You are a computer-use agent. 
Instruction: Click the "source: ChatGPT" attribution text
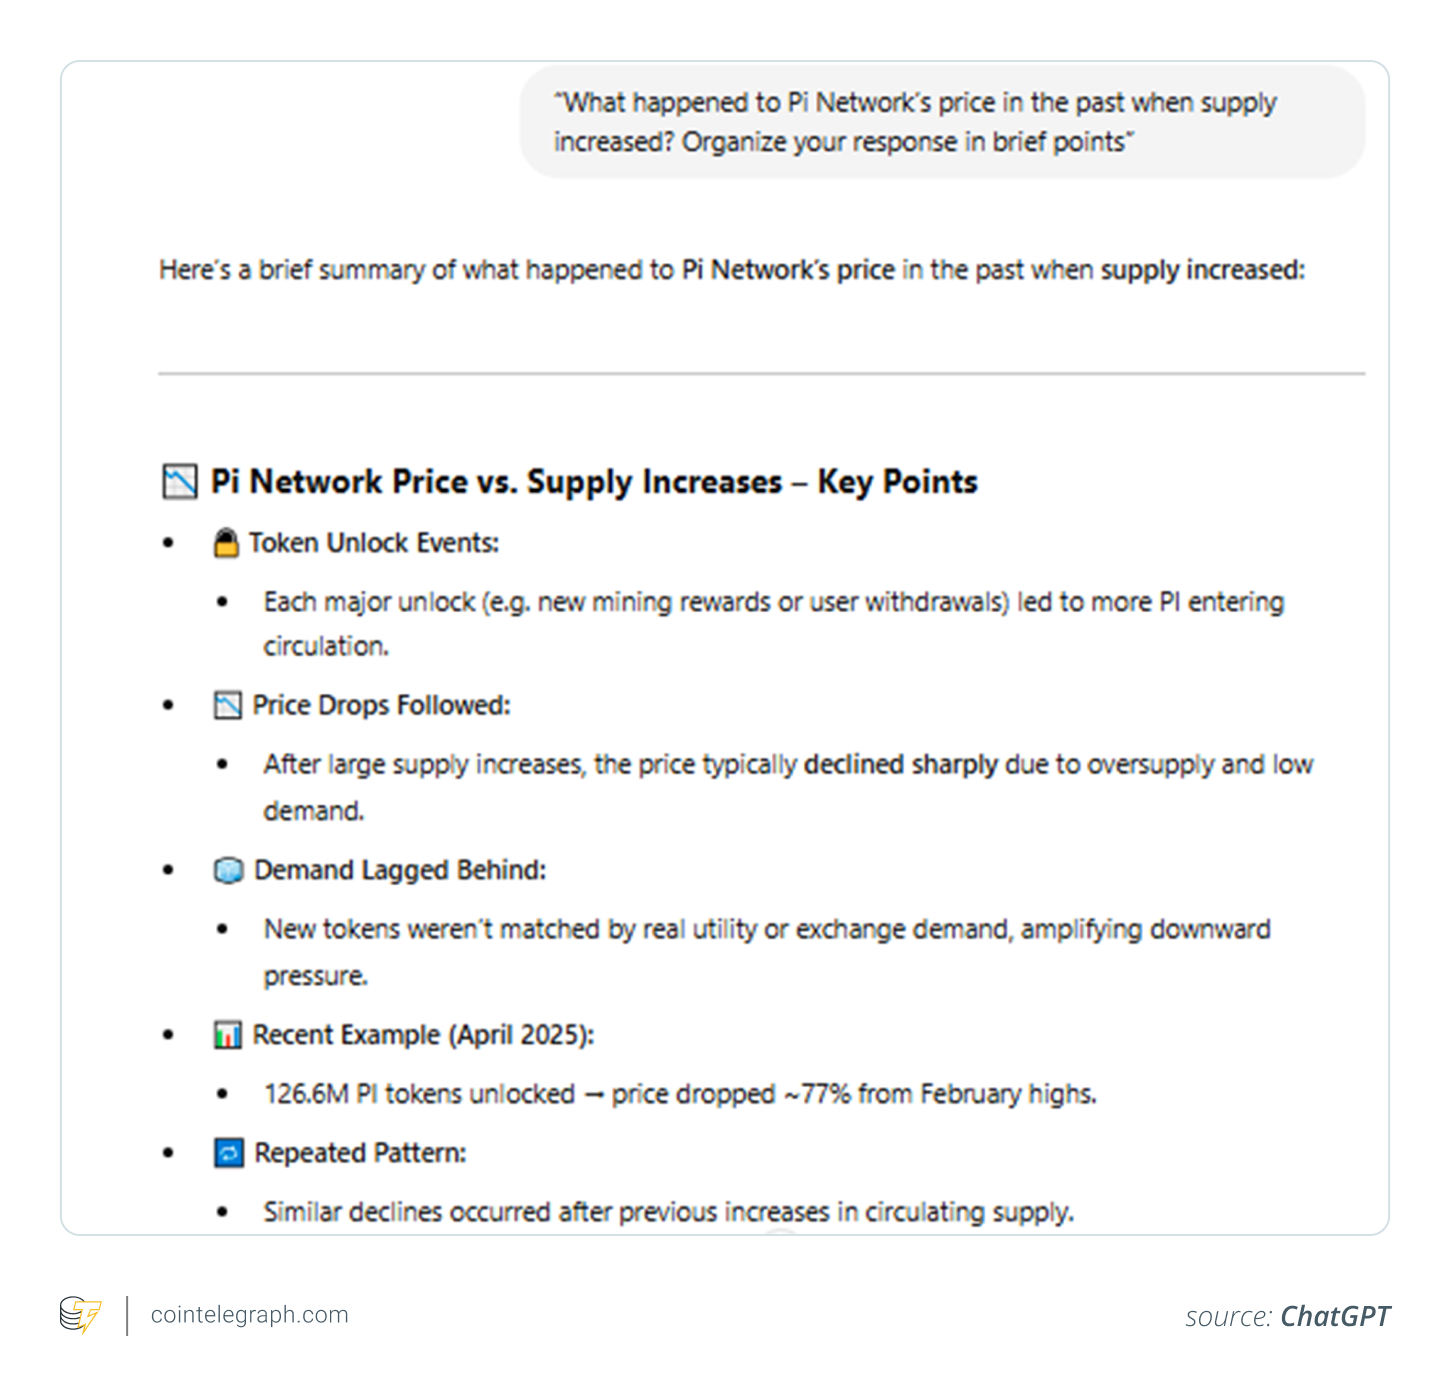coord(1287,1316)
